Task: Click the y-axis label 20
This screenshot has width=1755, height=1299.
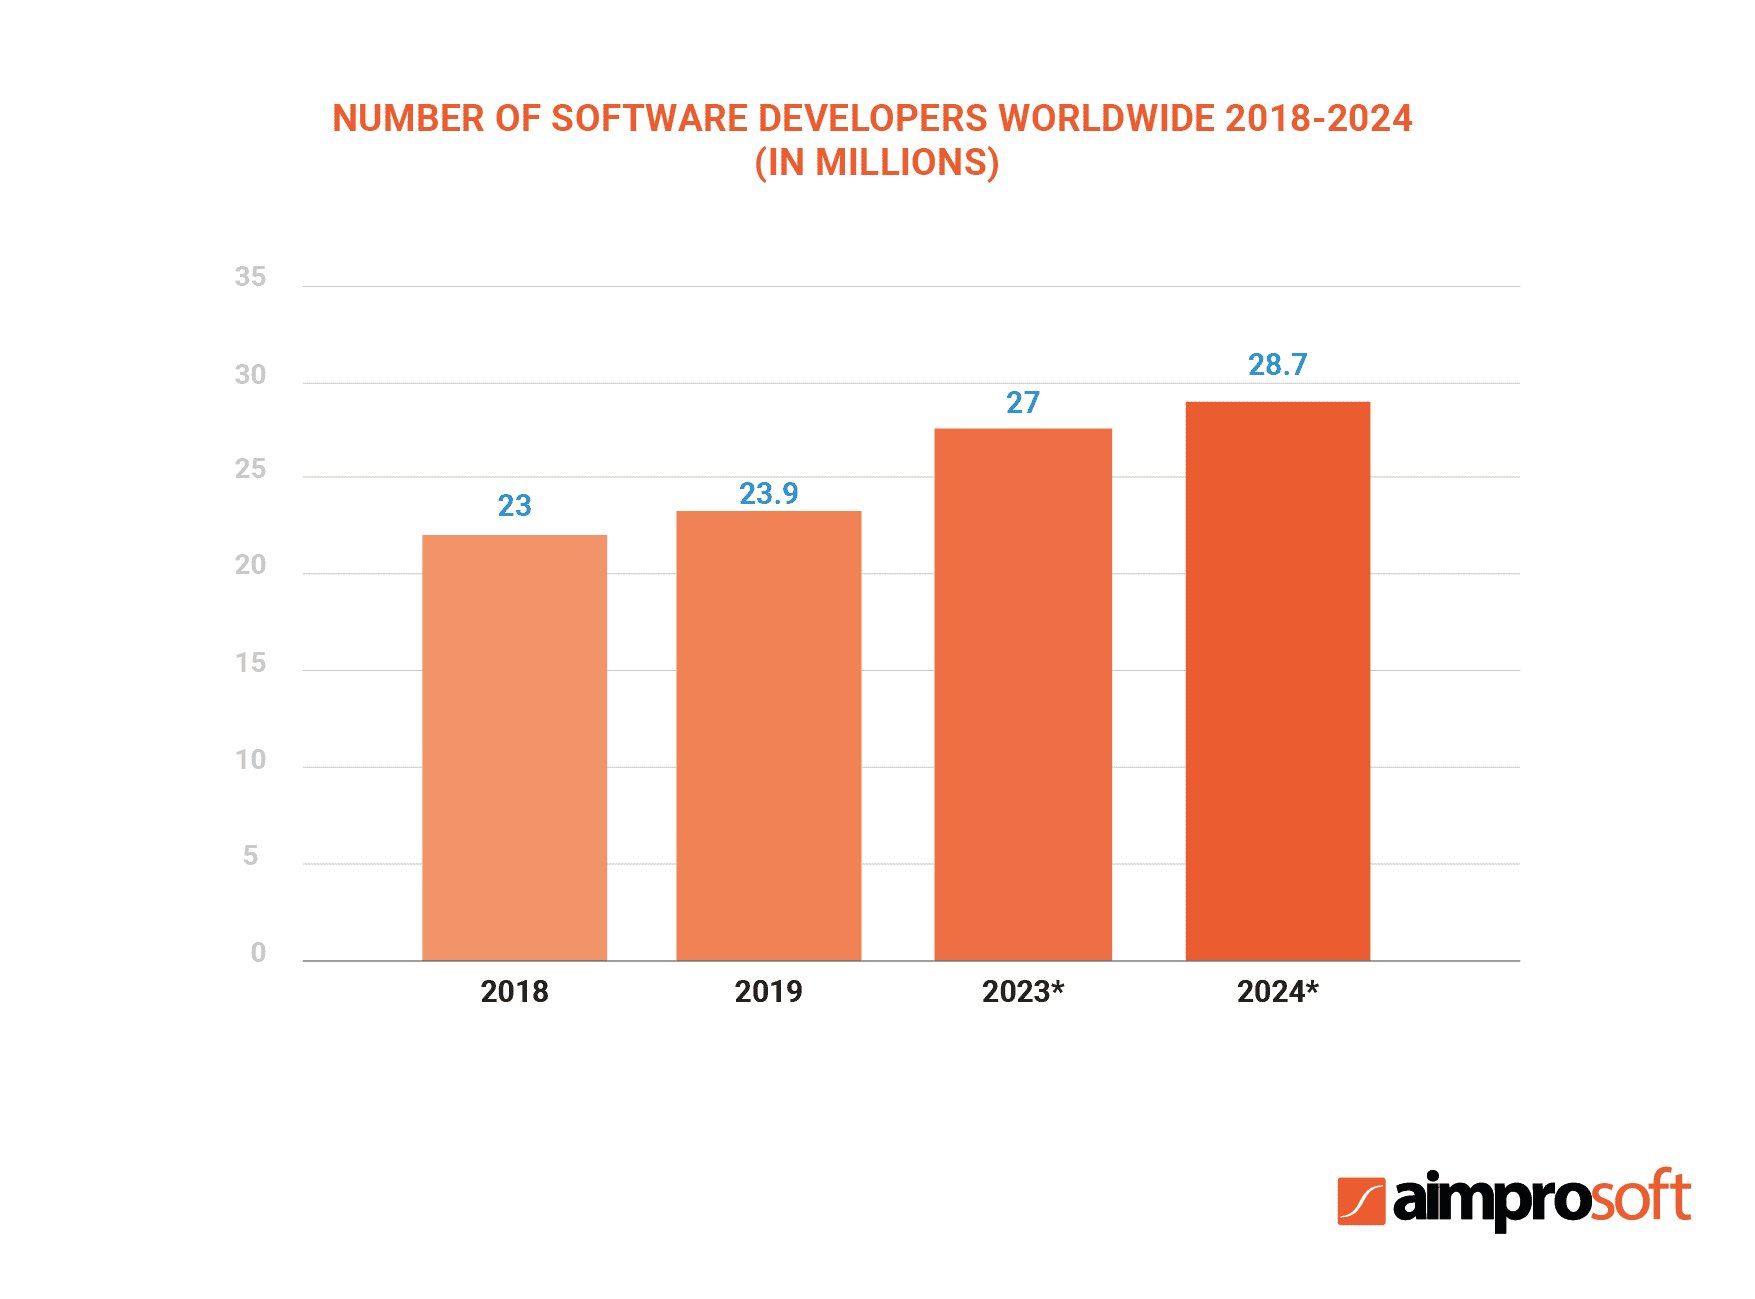Action: (x=251, y=566)
